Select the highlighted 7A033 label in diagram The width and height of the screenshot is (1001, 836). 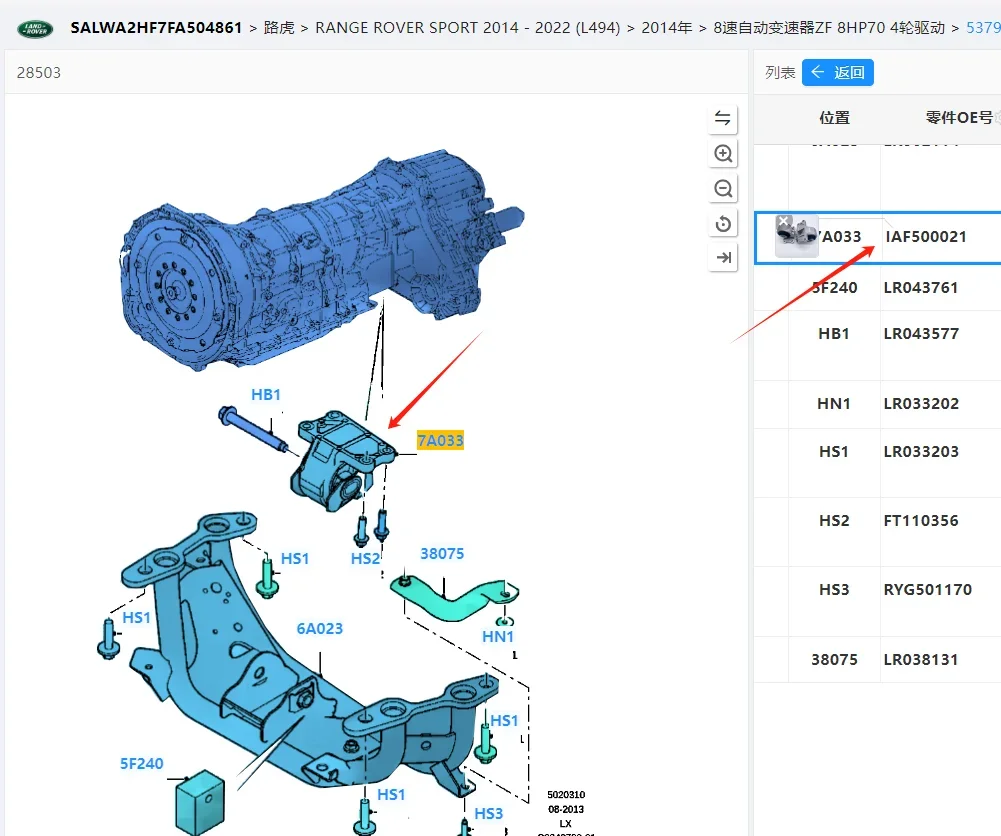click(440, 440)
